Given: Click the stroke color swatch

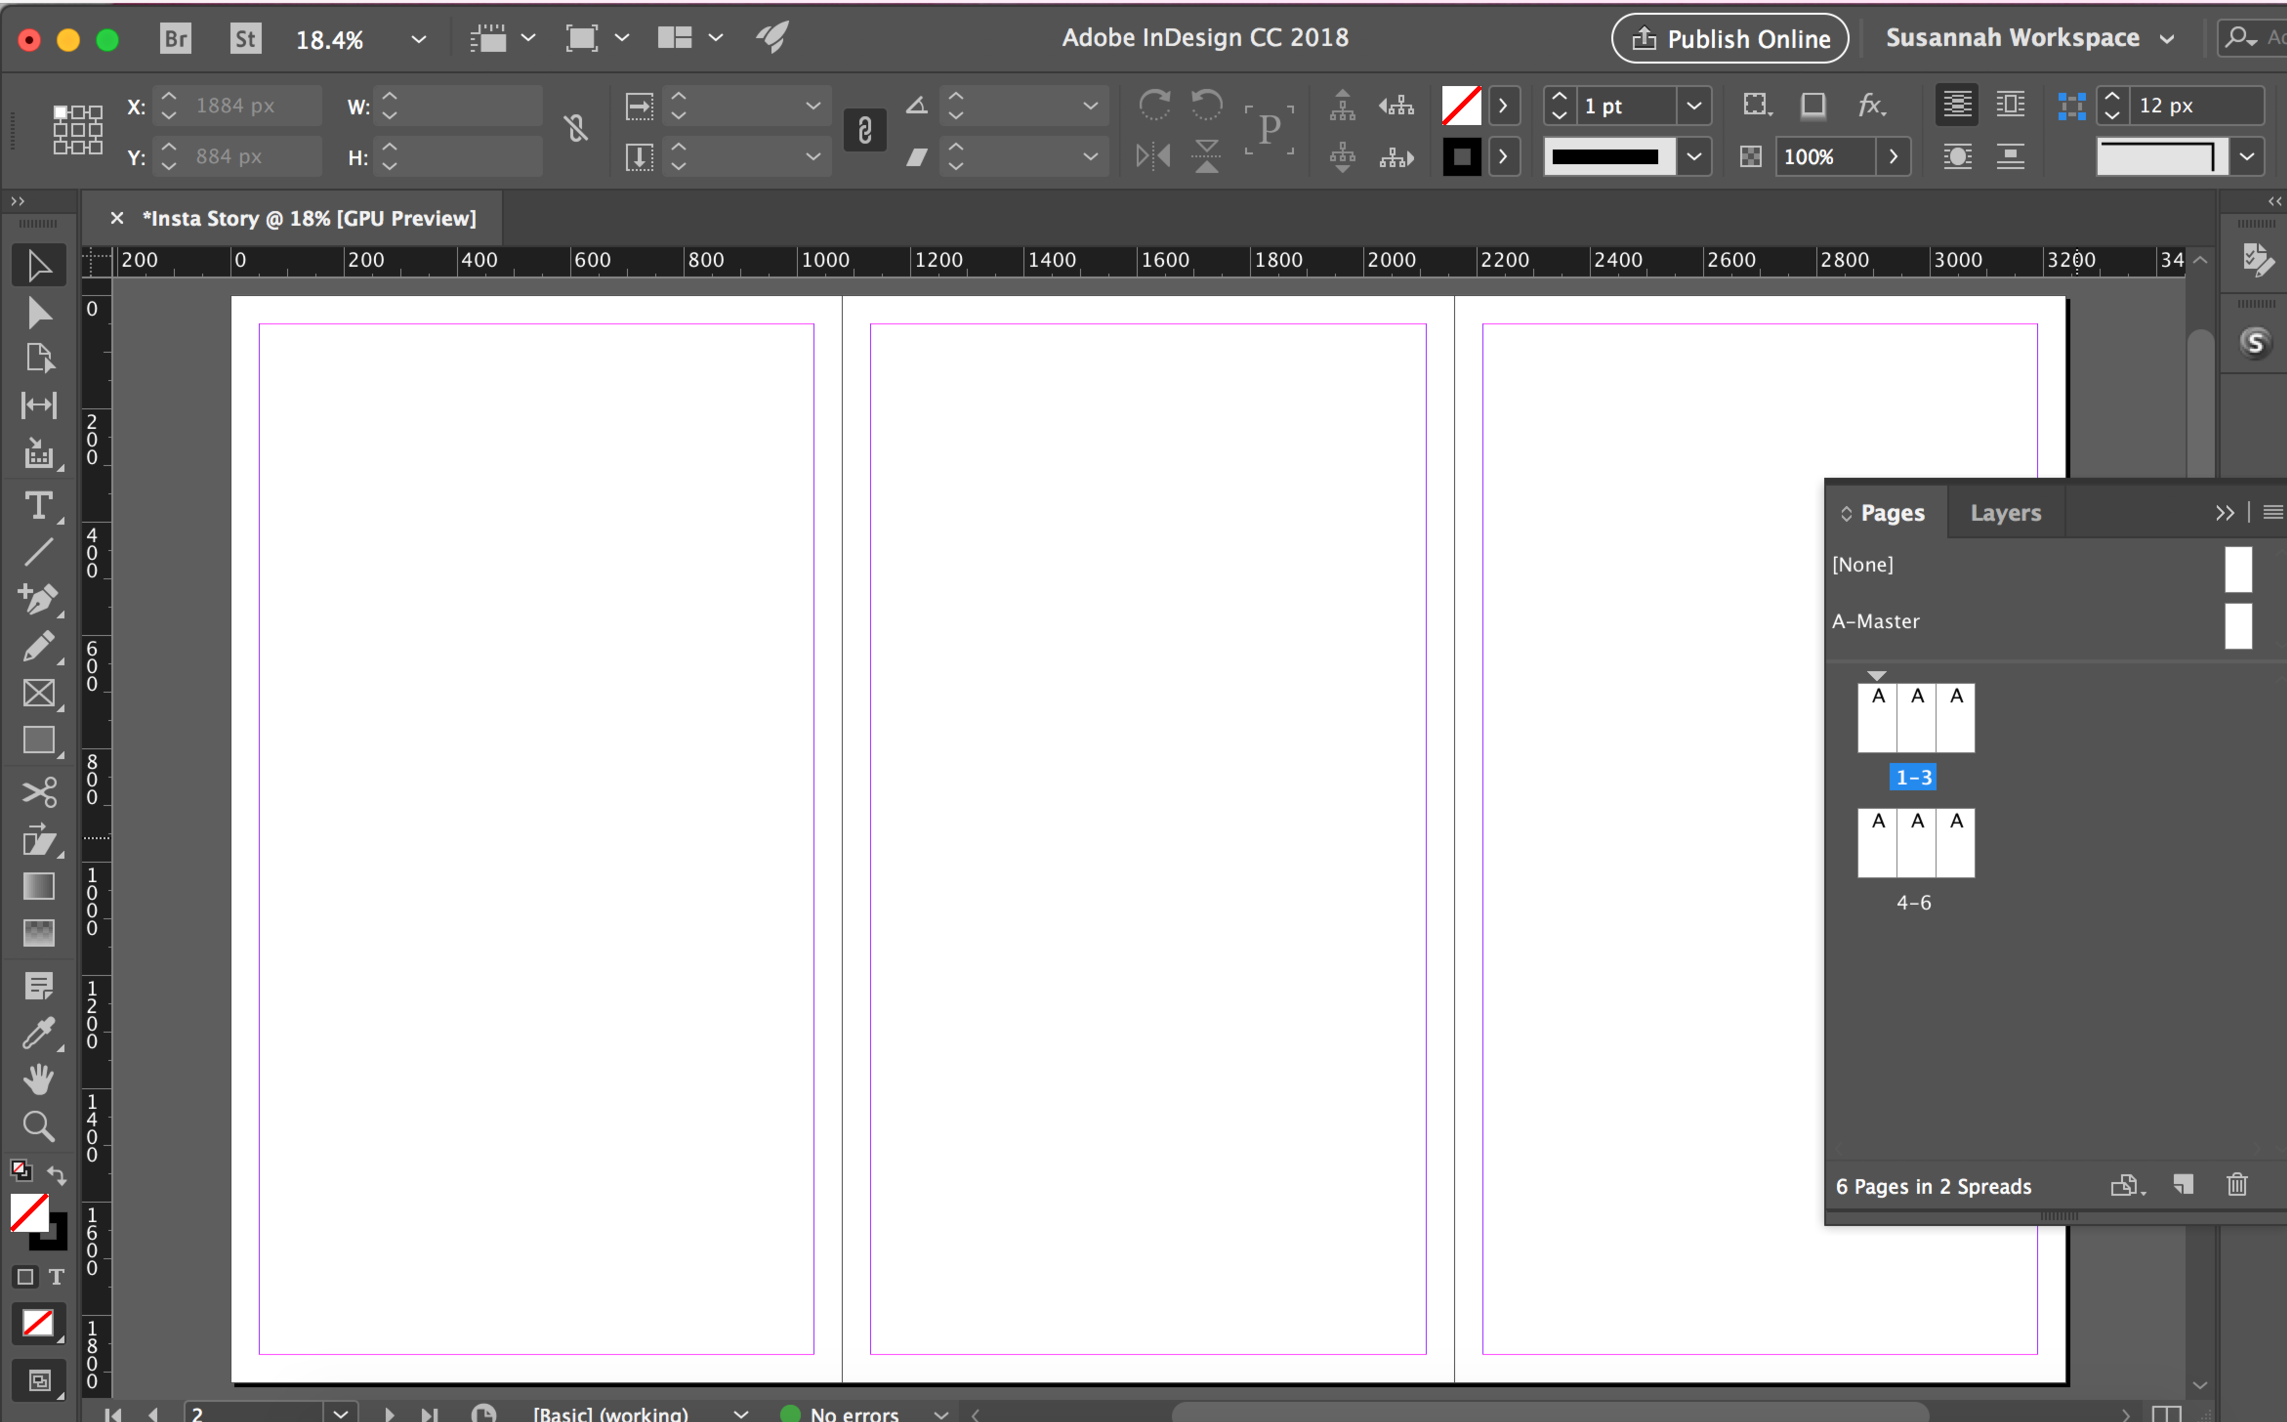Looking at the screenshot, I should (x=1462, y=156).
